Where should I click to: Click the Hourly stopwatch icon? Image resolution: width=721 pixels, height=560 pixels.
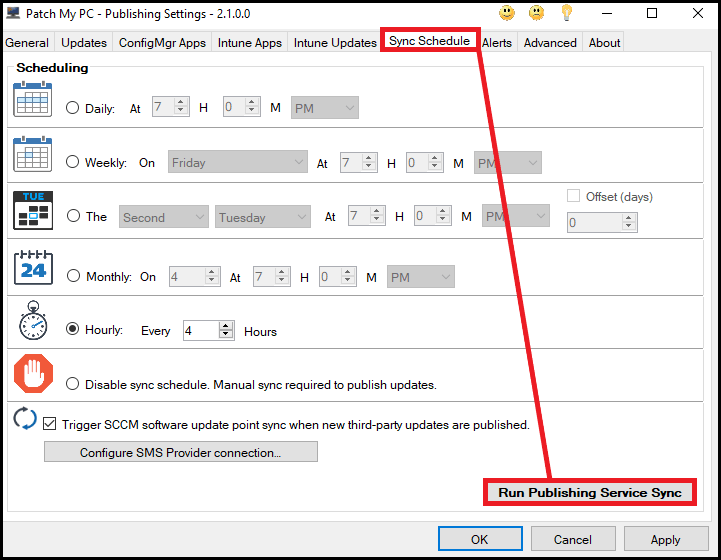(x=33, y=320)
